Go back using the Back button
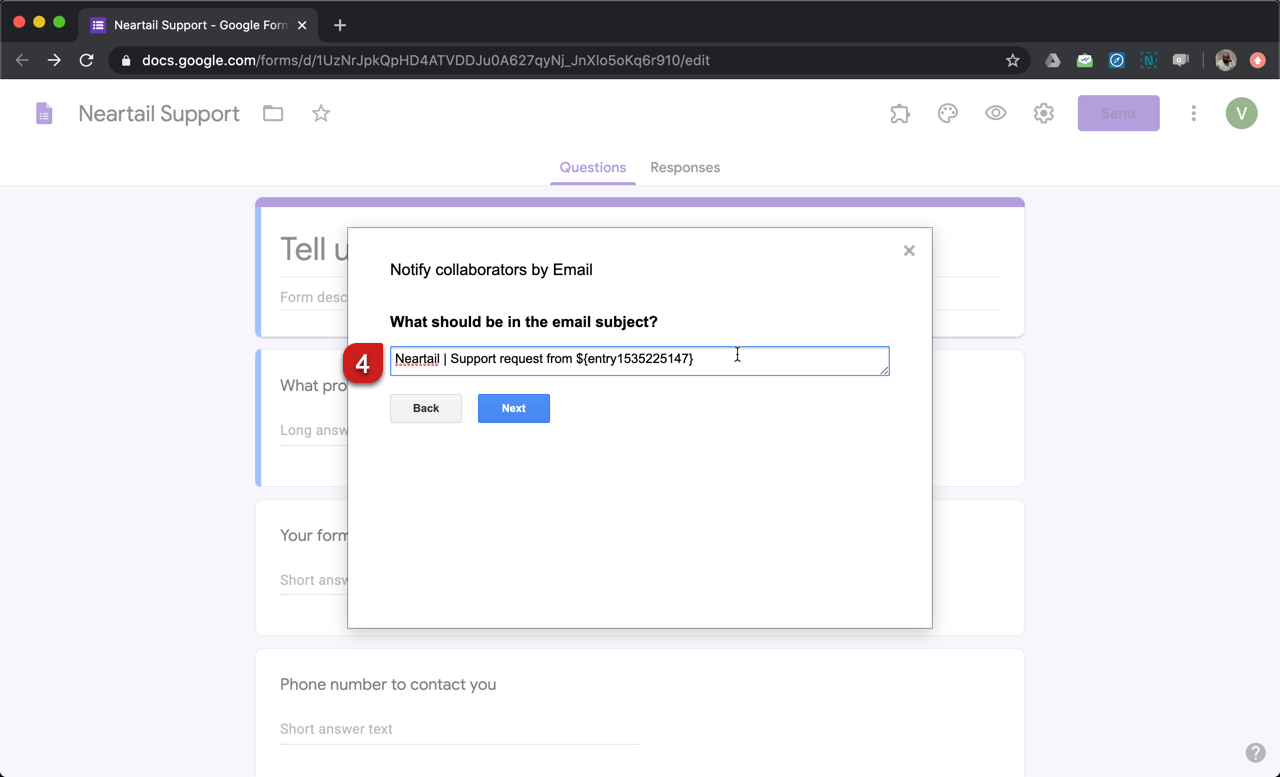Viewport: 1280px width, 777px height. coord(425,408)
